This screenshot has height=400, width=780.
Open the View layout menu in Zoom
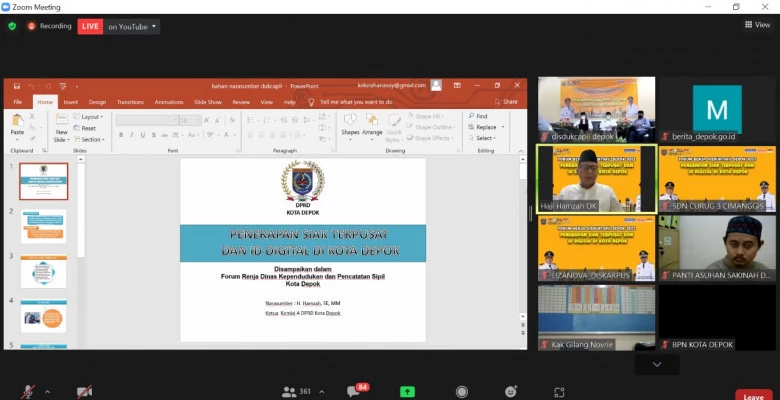[758, 24]
